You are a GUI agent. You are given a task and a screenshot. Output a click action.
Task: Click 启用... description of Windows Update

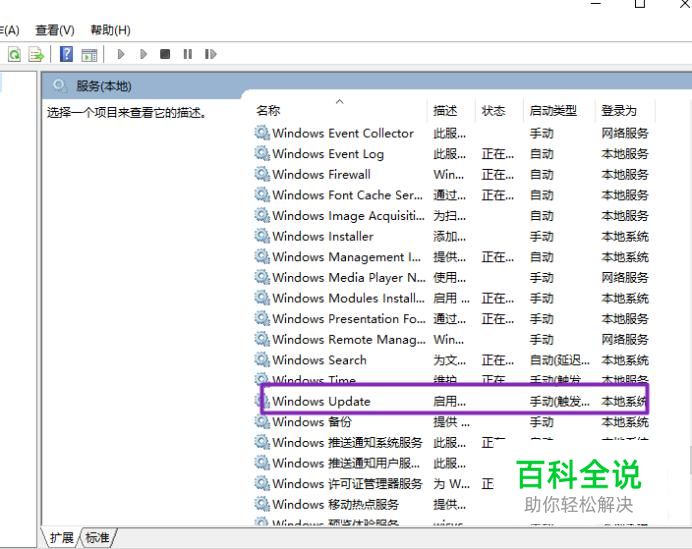(x=449, y=402)
